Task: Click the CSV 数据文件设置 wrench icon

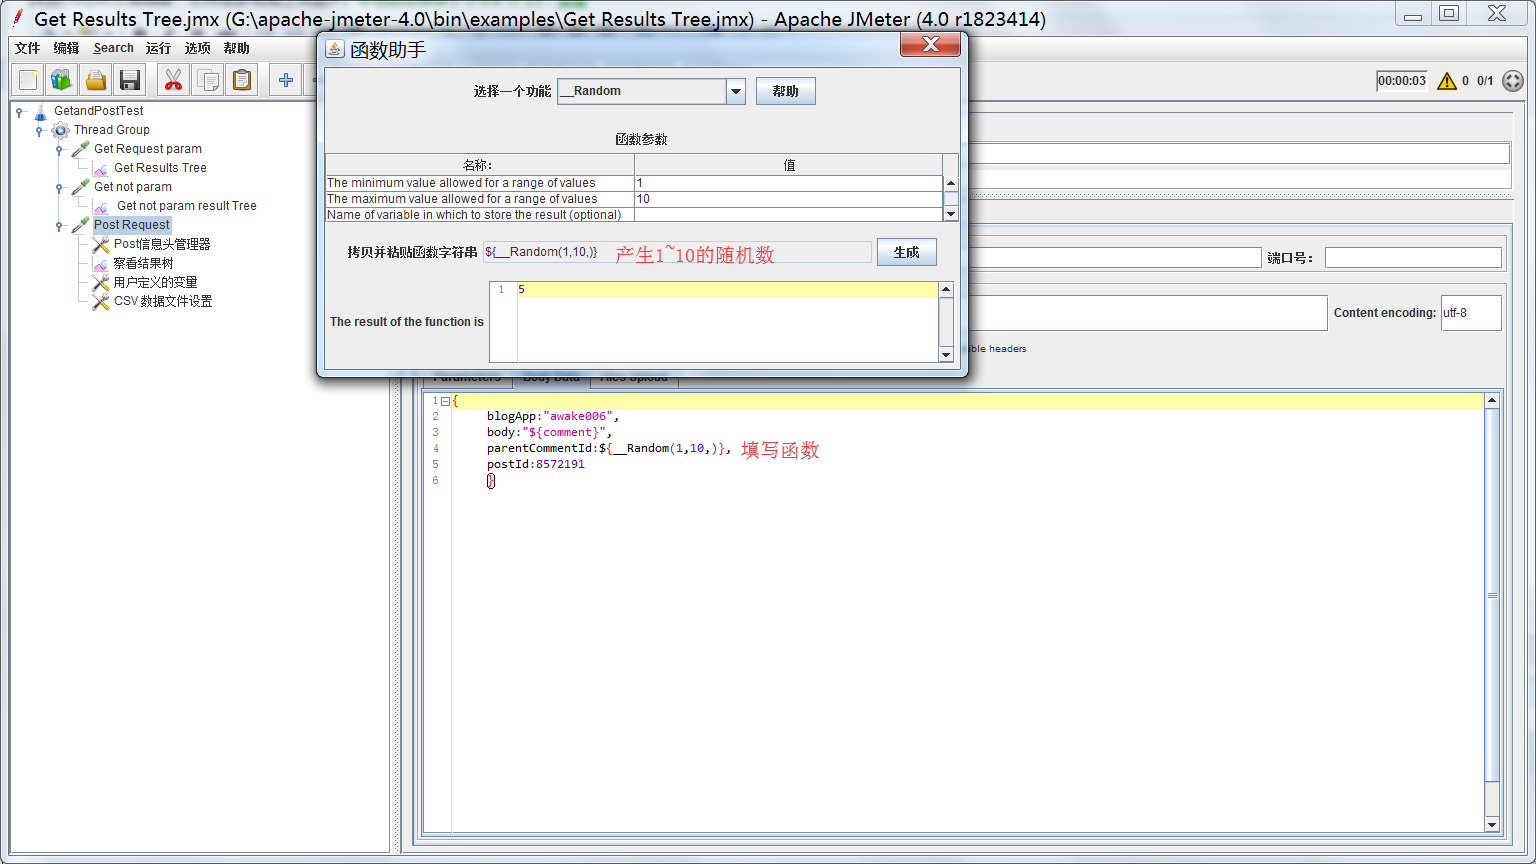Action: [x=101, y=301]
